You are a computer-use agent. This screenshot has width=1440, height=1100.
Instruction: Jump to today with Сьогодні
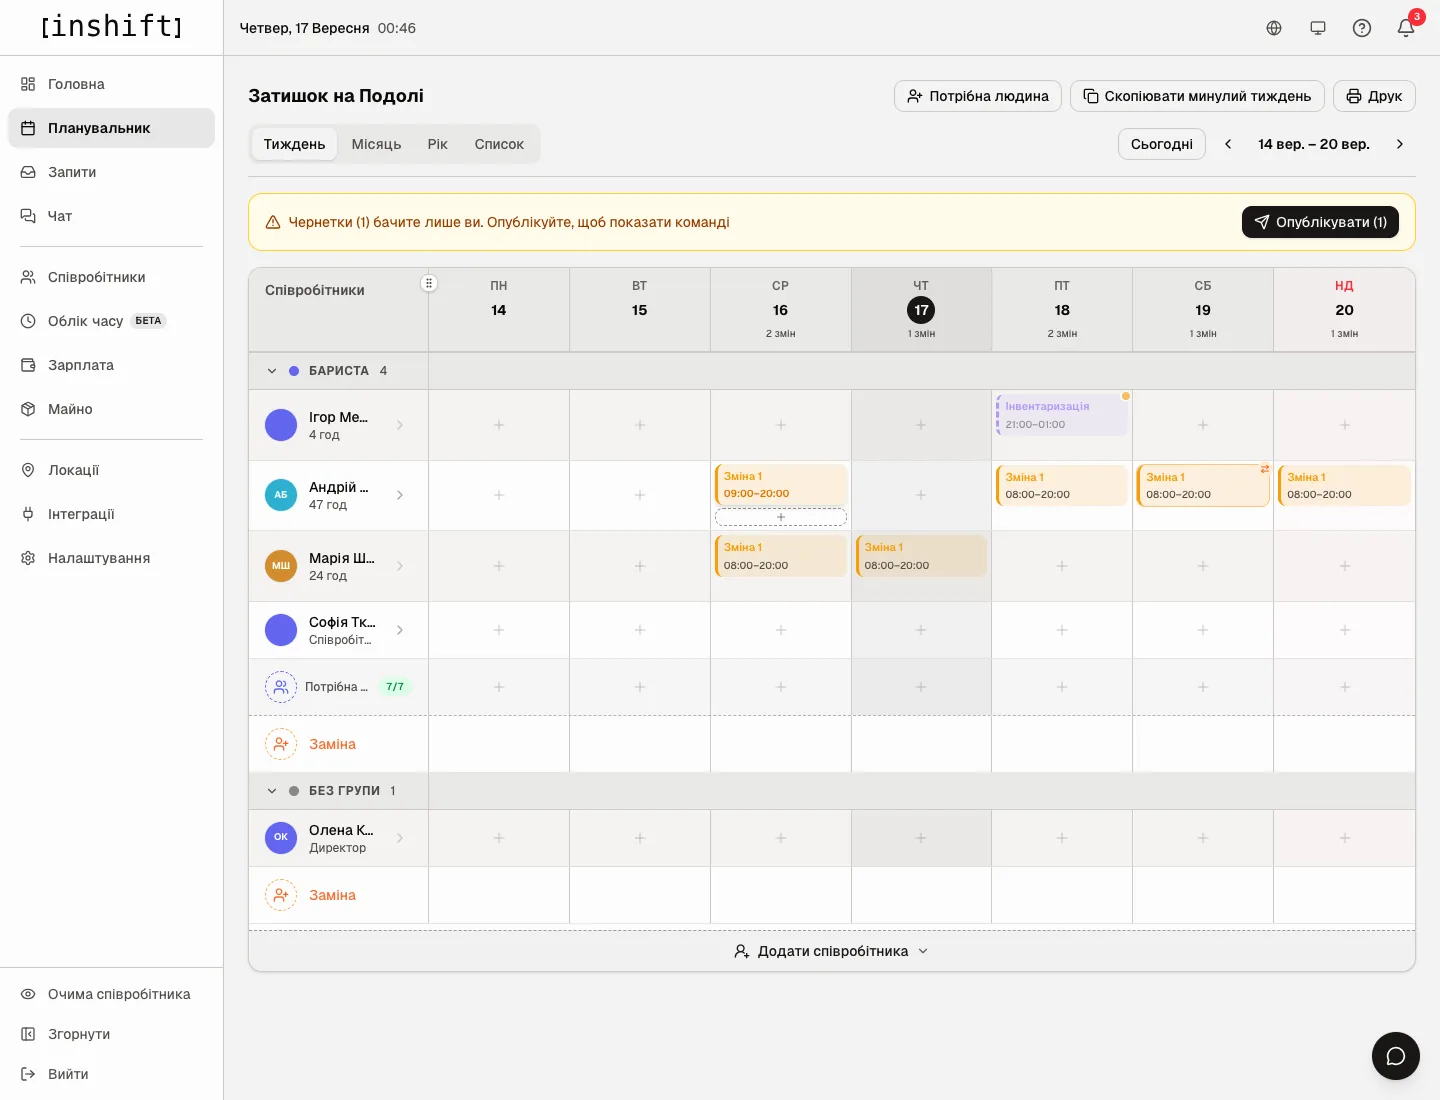[x=1162, y=144]
